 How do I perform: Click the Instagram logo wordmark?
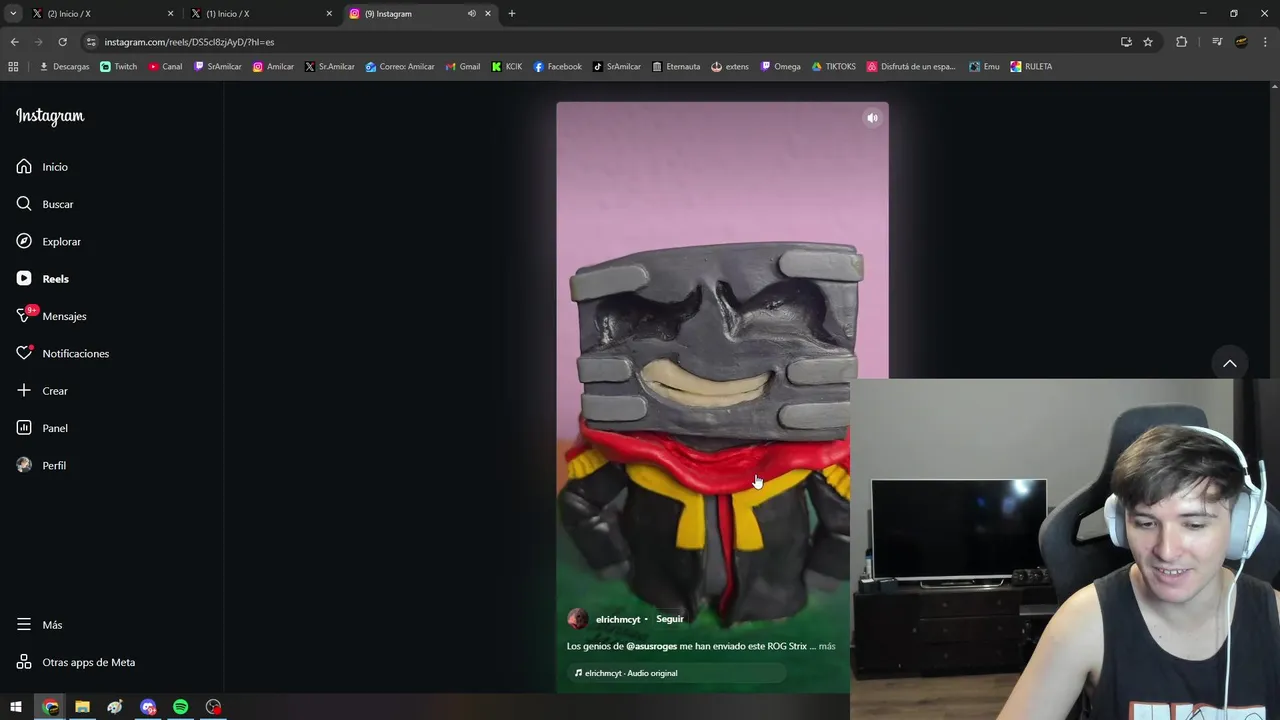[x=50, y=116]
